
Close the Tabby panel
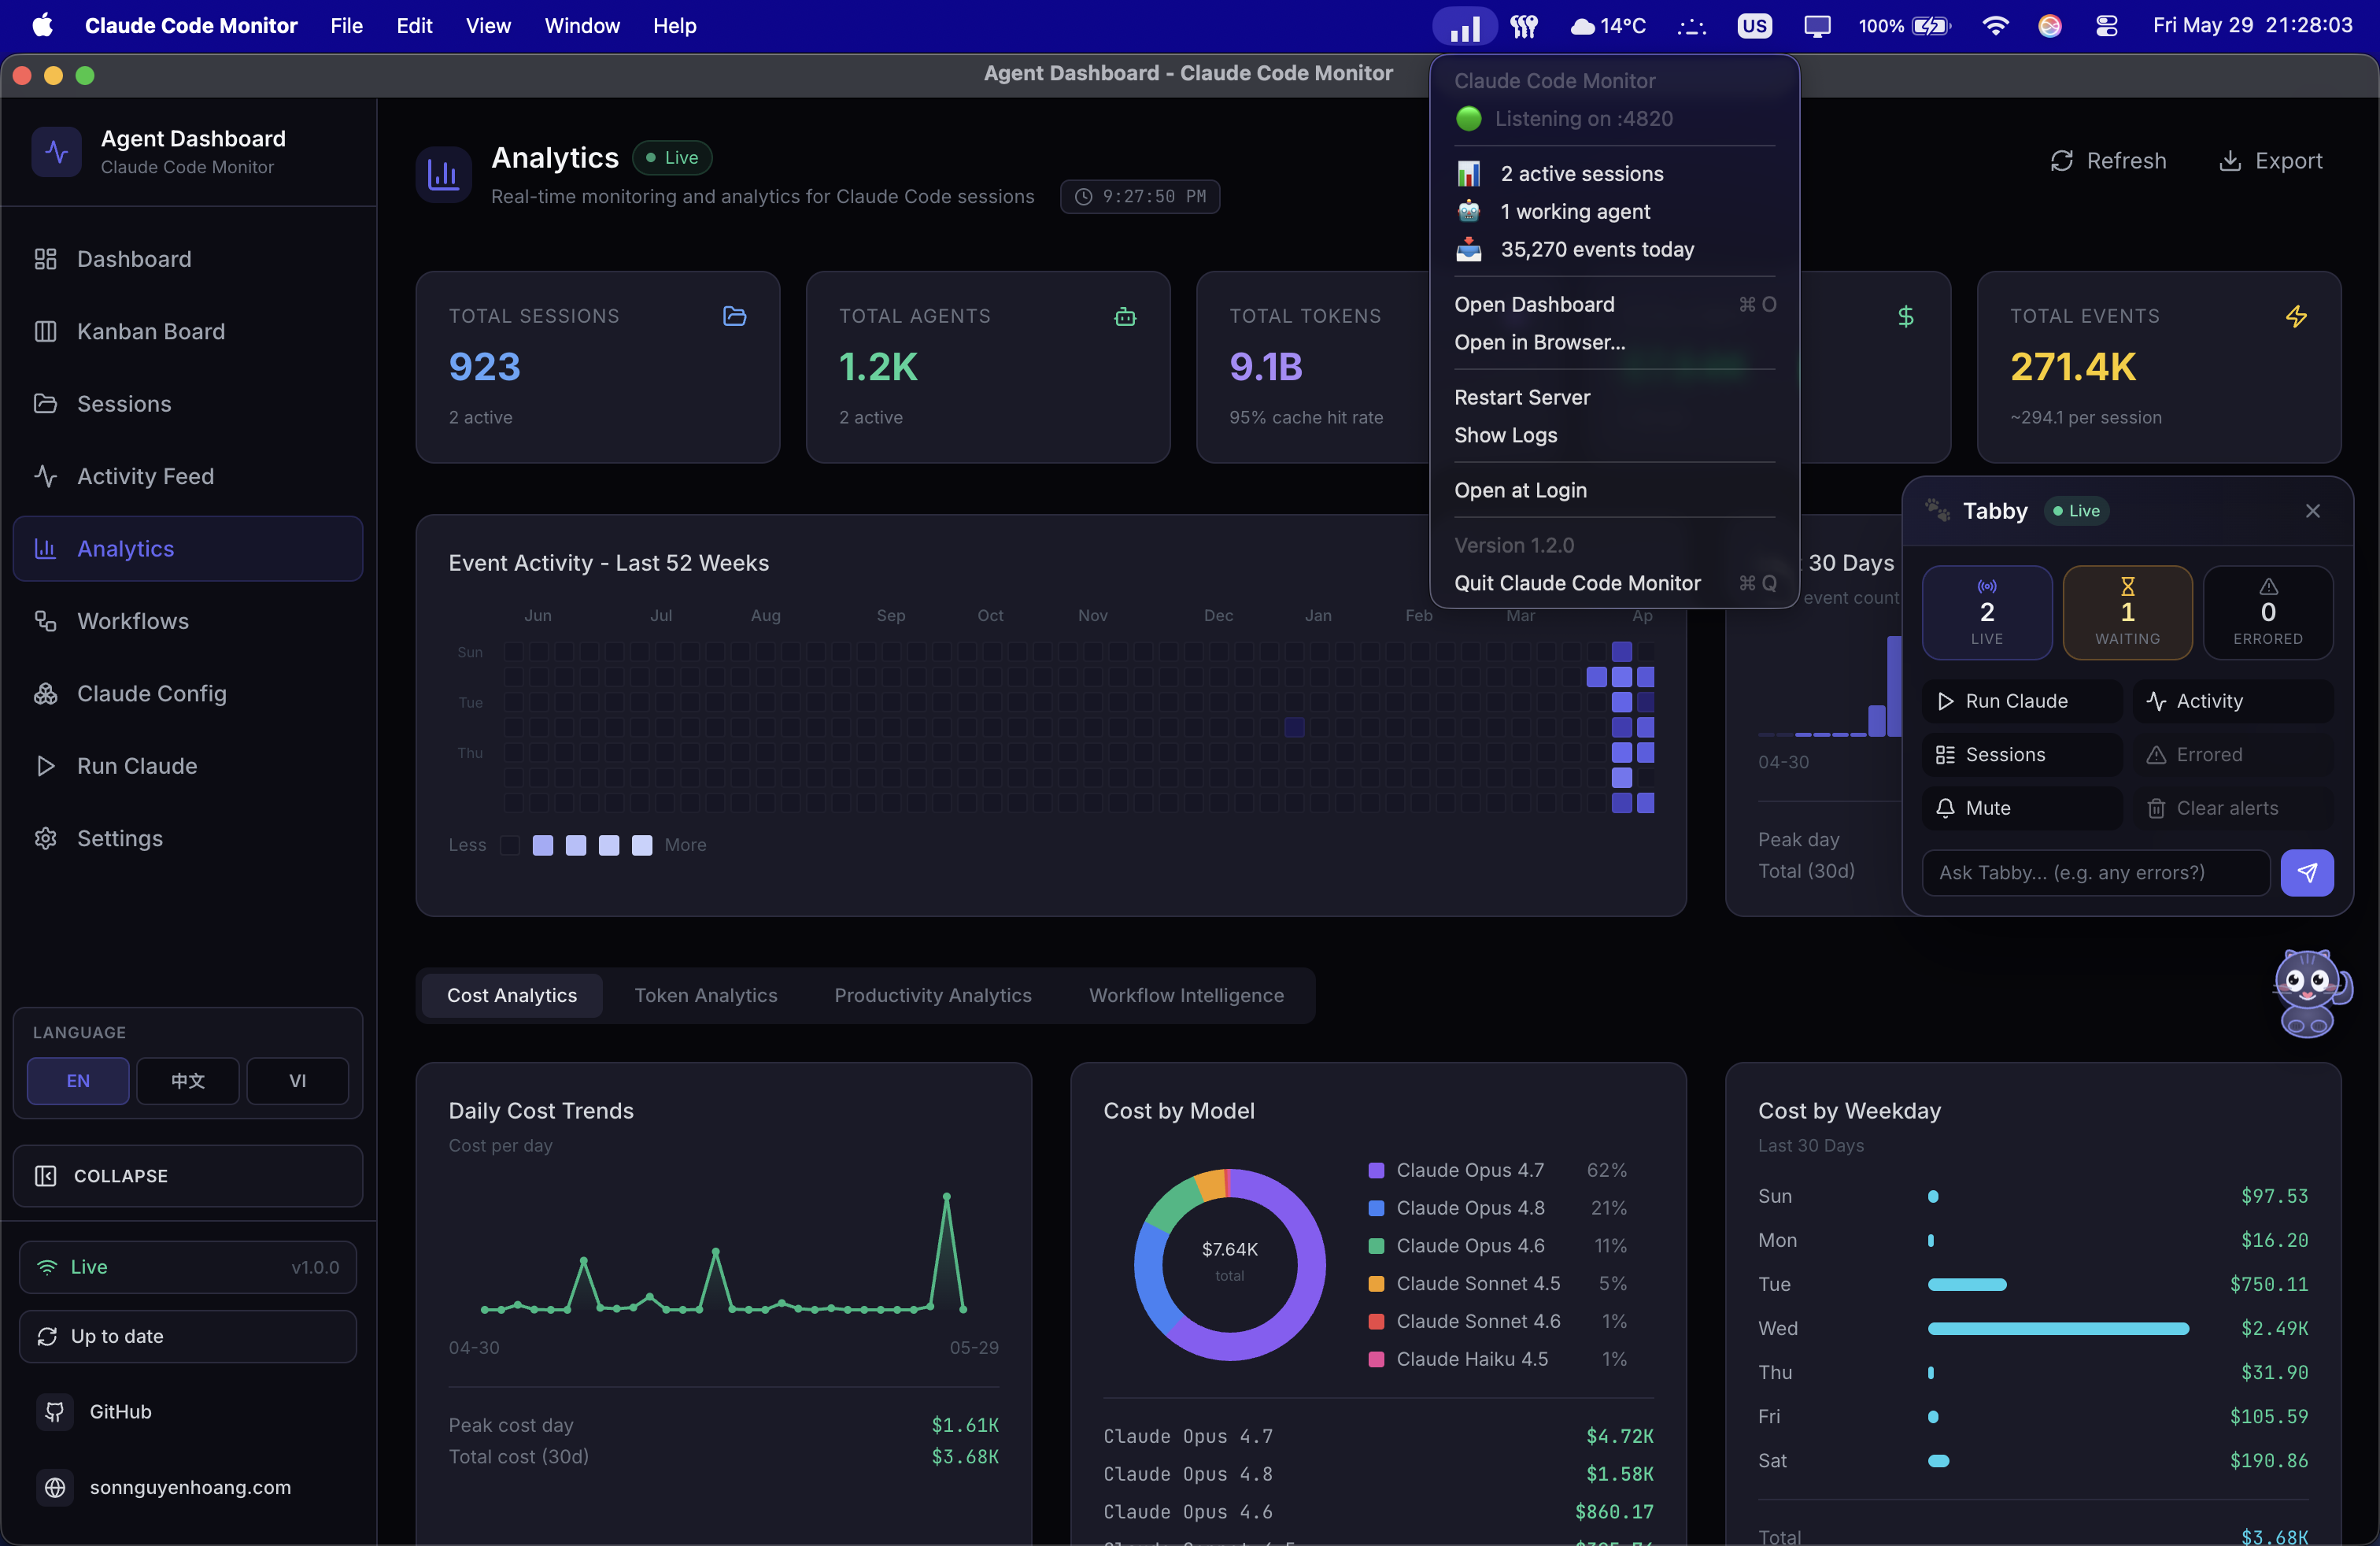(2312, 511)
